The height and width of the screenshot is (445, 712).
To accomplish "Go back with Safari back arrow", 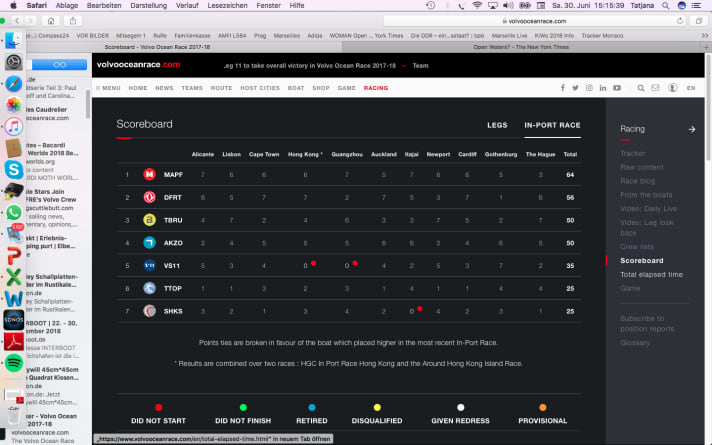I will pos(17,21).
